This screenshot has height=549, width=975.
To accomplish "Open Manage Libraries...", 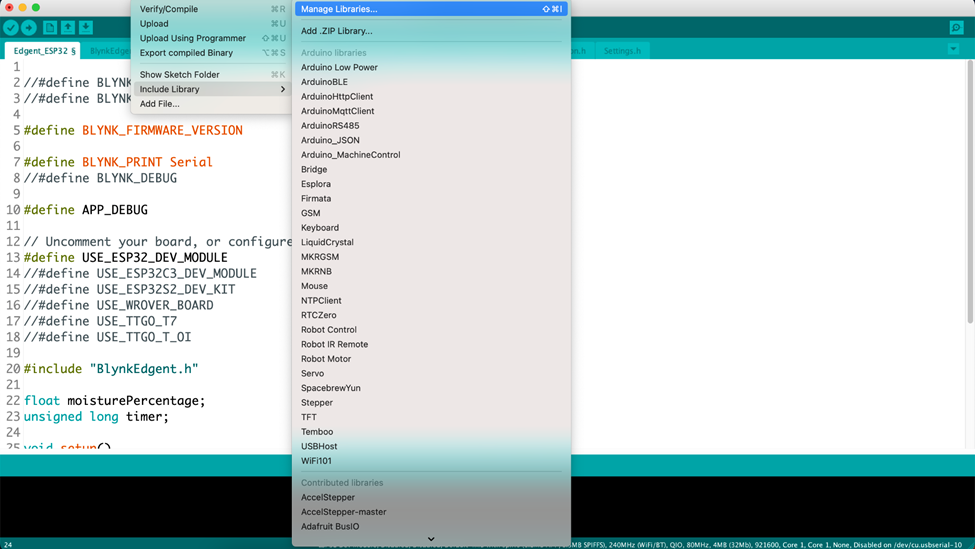I will click(x=431, y=9).
